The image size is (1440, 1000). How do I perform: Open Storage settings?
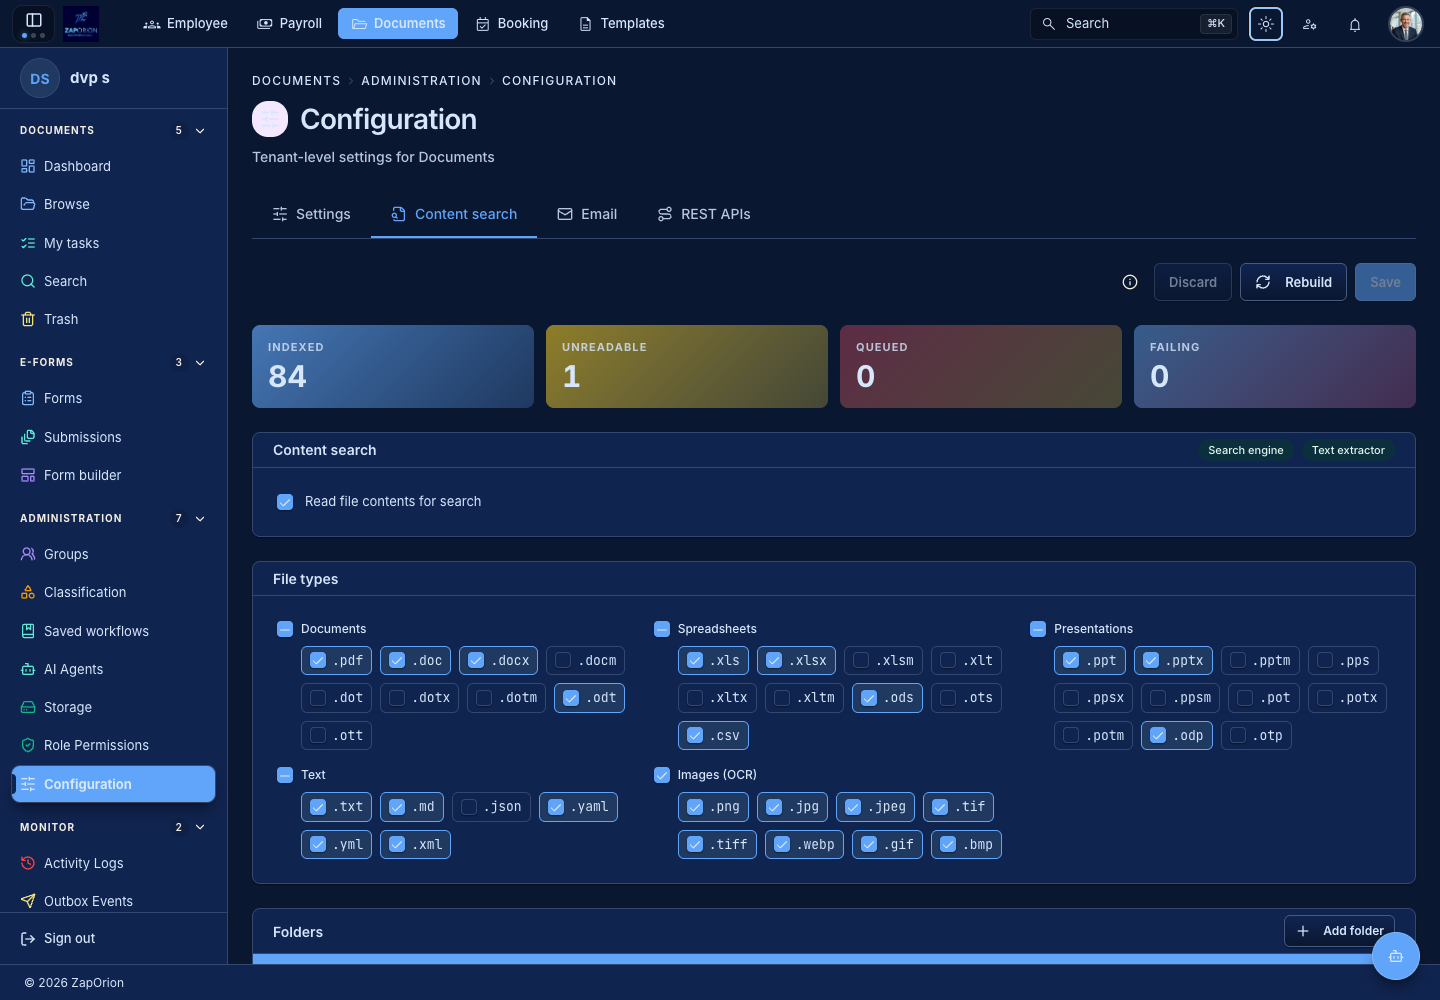113,707
